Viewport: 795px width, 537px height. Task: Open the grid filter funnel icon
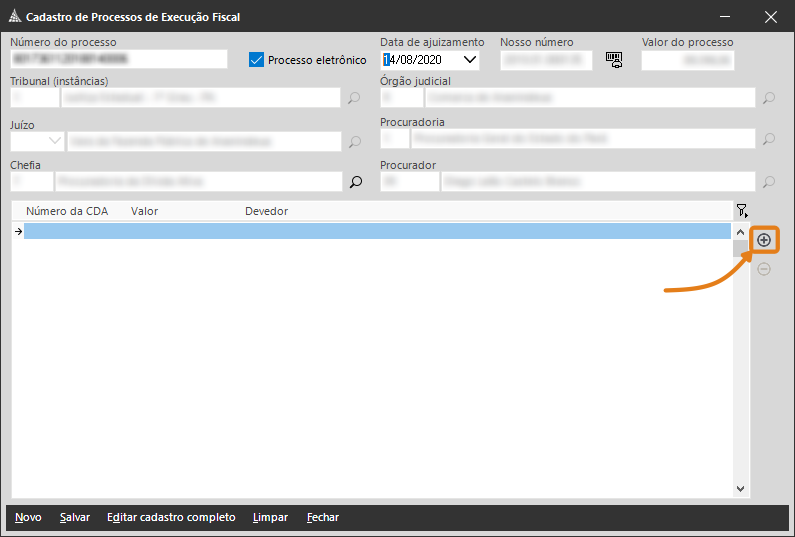pos(741,210)
